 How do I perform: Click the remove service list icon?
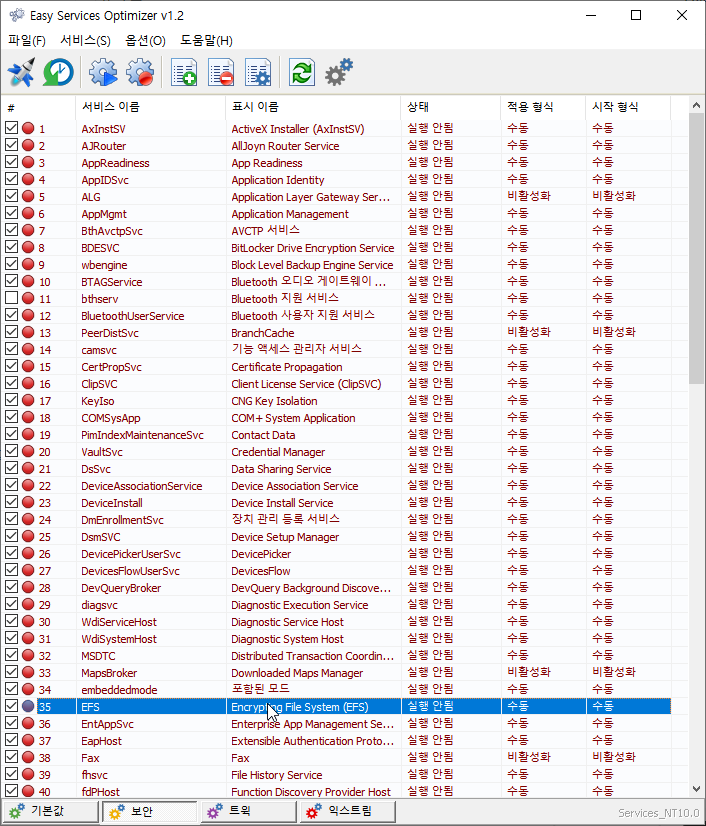tap(221, 72)
